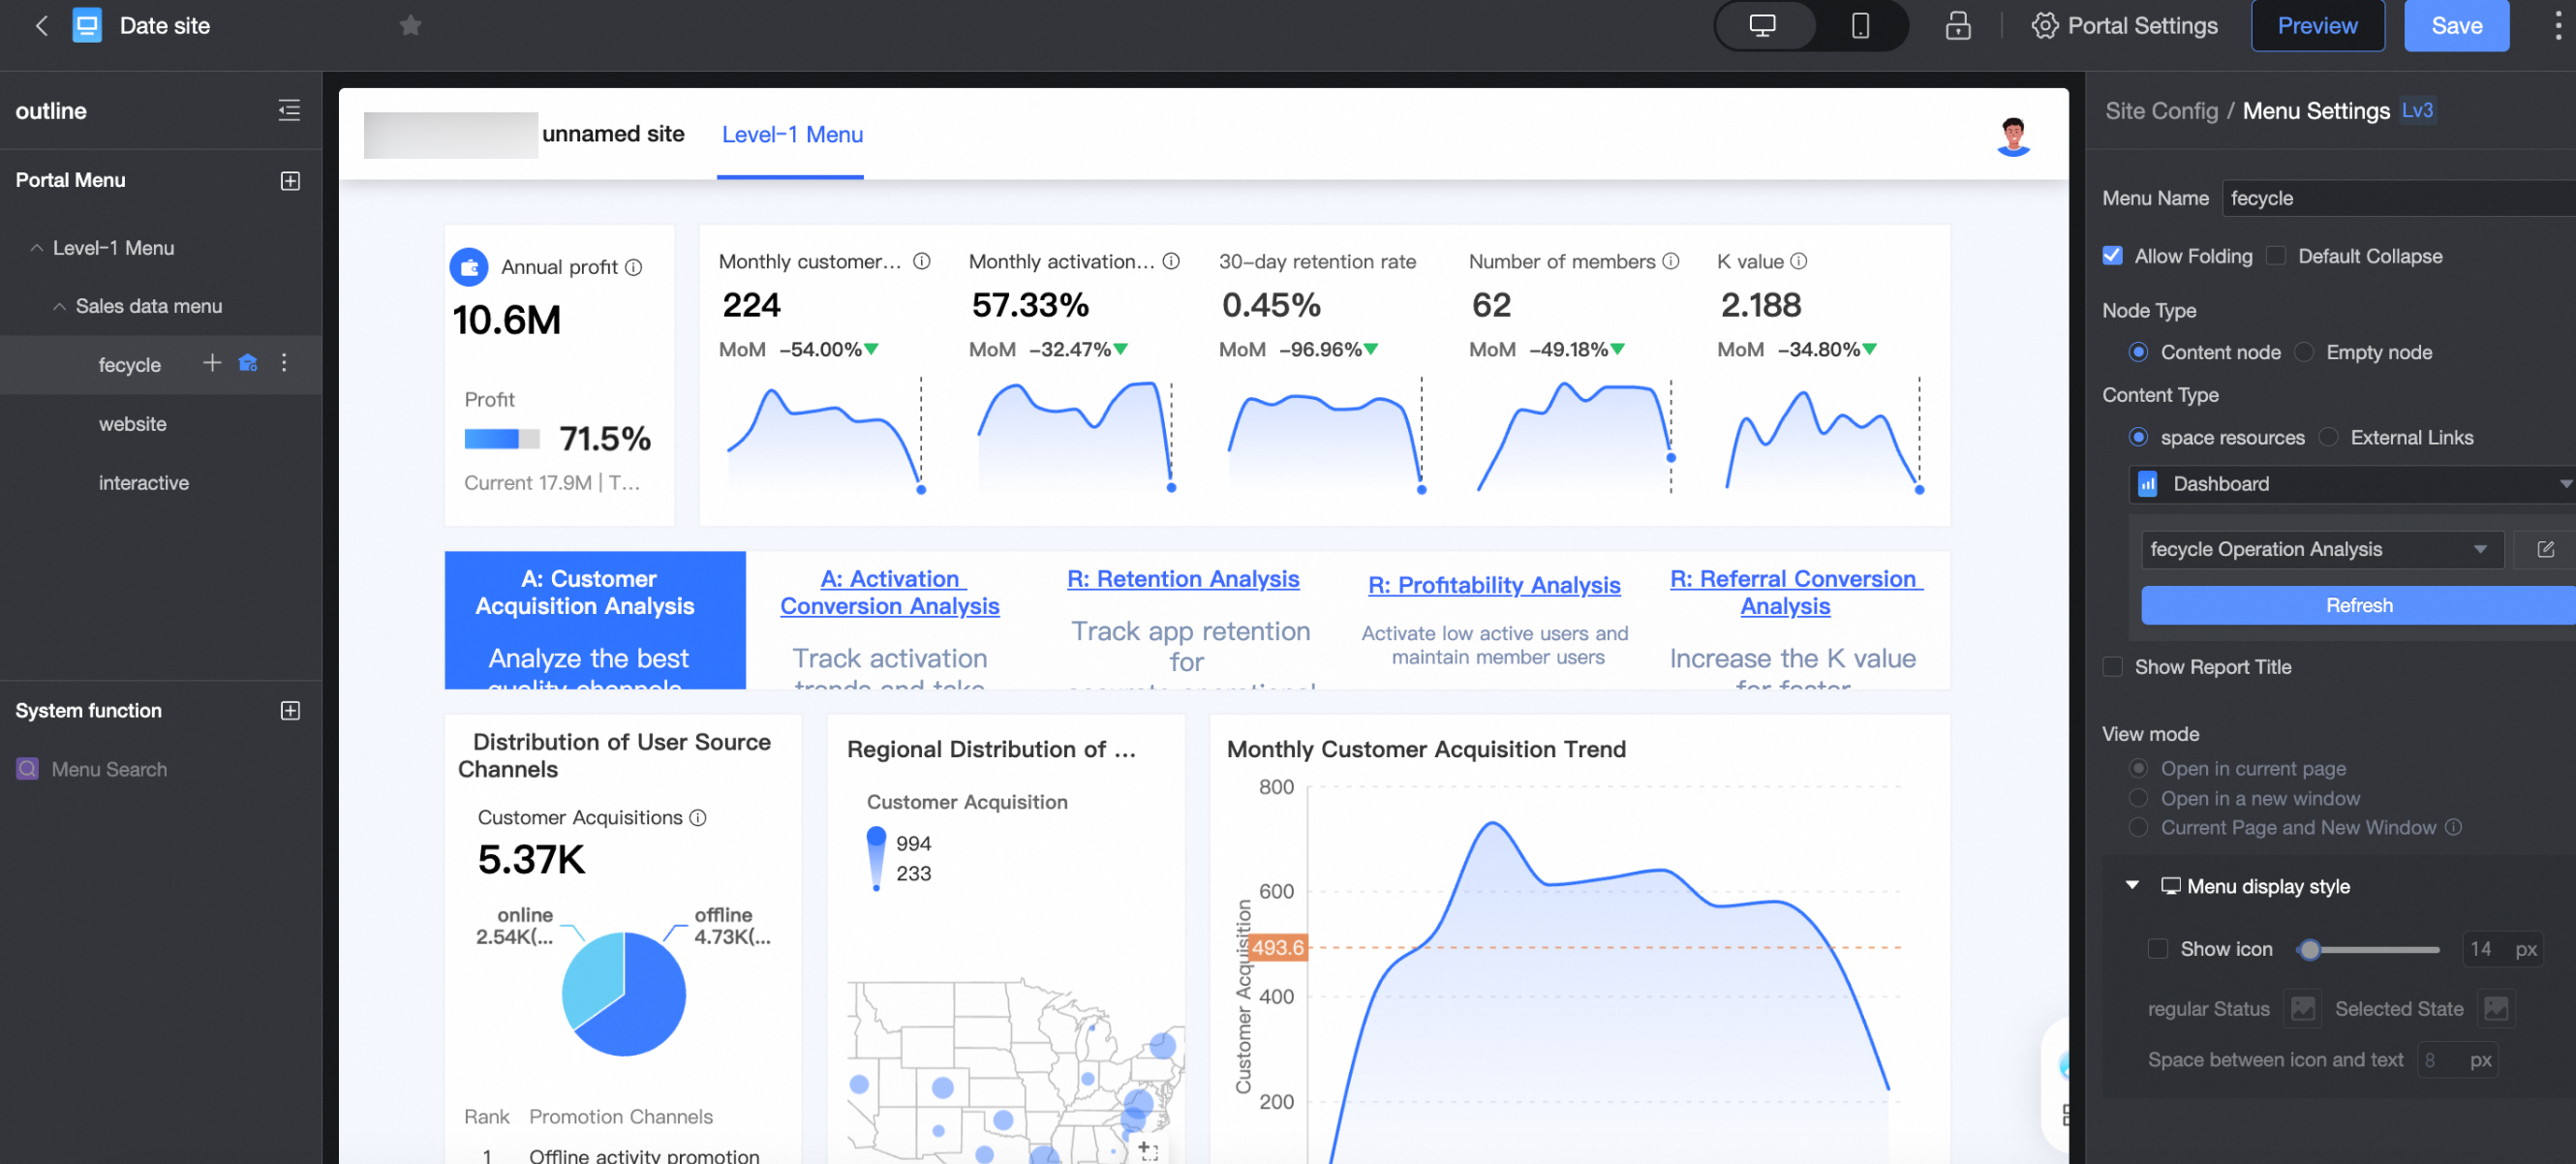Click the desktop view icon

[1763, 26]
